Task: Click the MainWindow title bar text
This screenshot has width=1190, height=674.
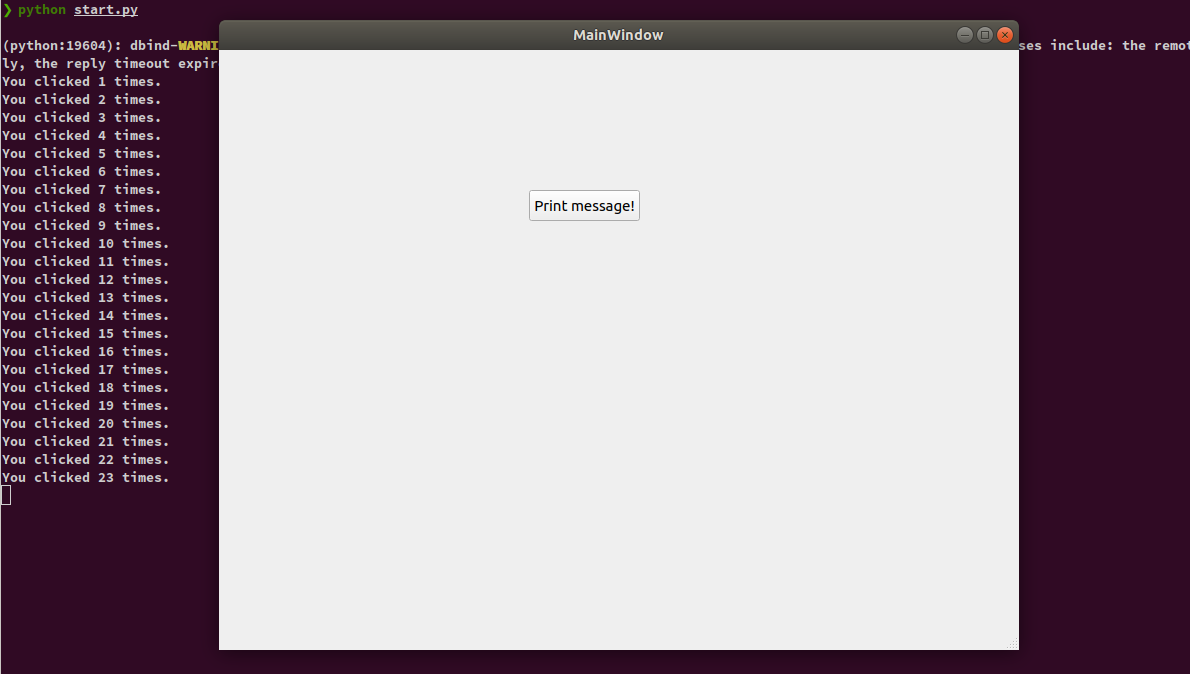Action: tap(617, 35)
